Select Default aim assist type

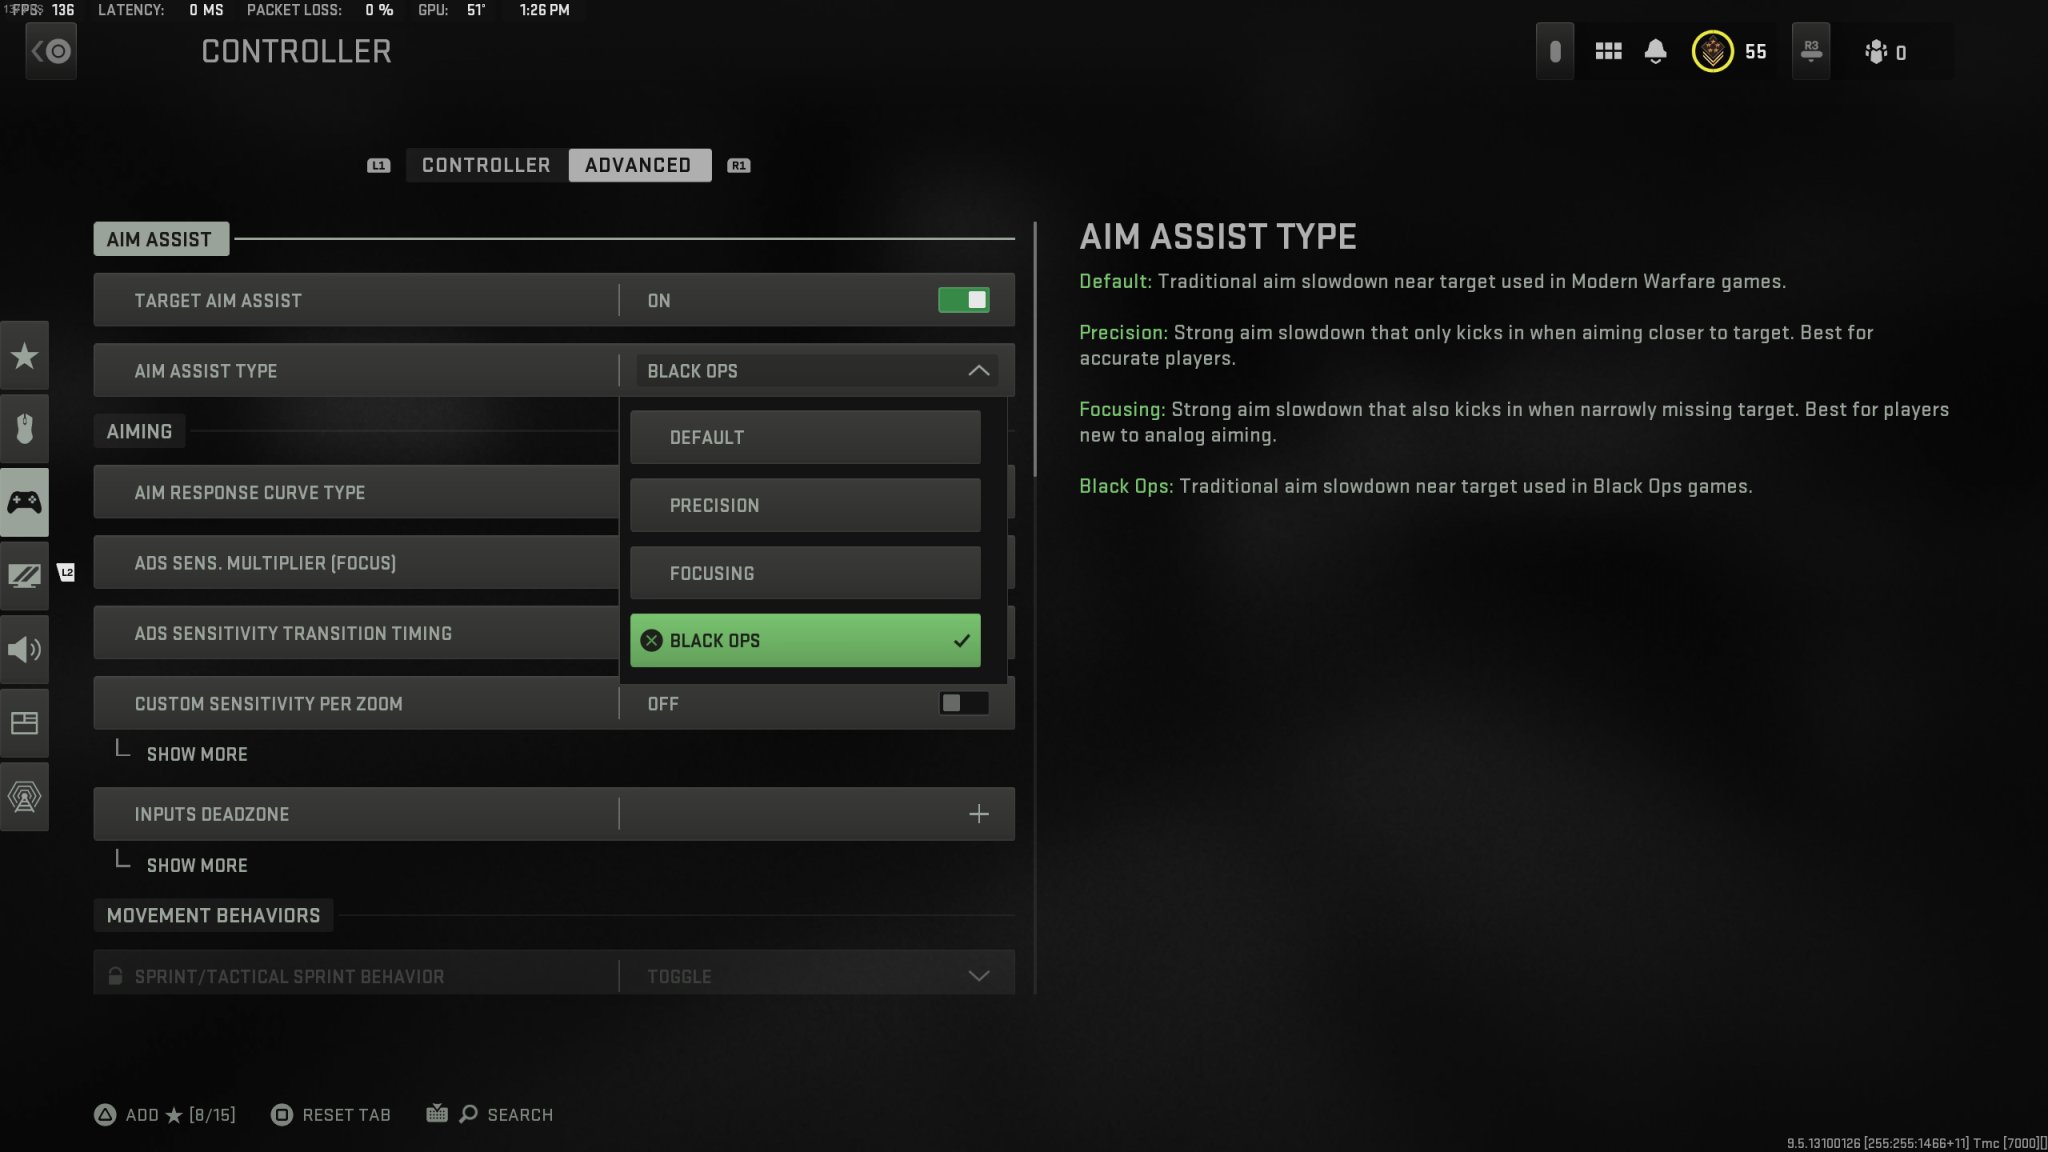point(805,437)
